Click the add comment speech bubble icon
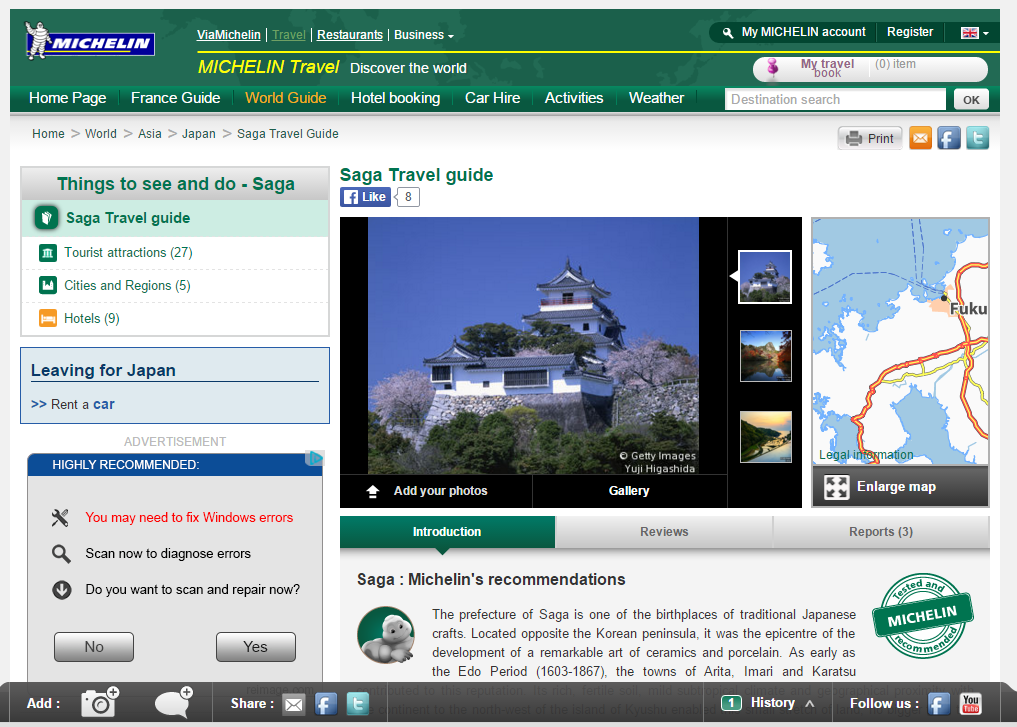The width and height of the screenshot is (1017, 727). coord(174,702)
